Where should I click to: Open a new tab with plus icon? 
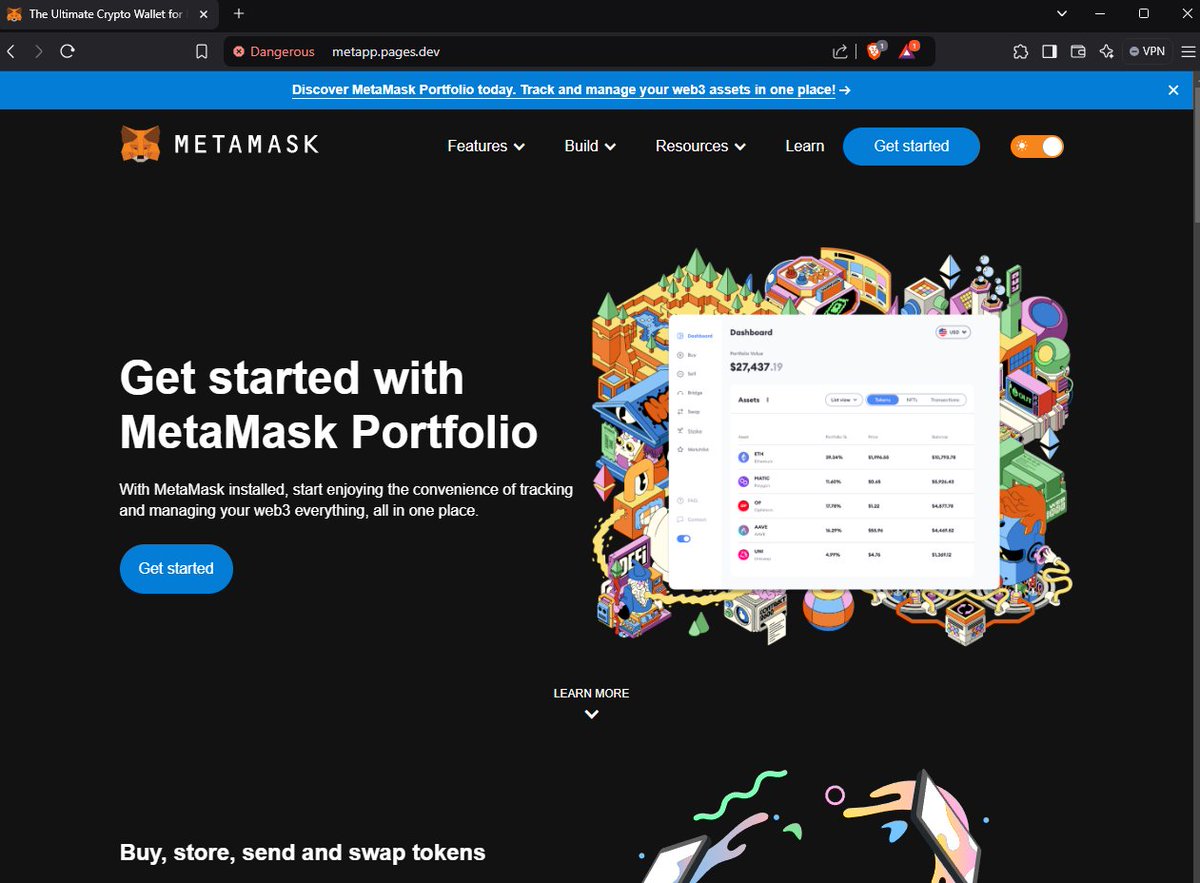pyautogui.click(x=239, y=14)
